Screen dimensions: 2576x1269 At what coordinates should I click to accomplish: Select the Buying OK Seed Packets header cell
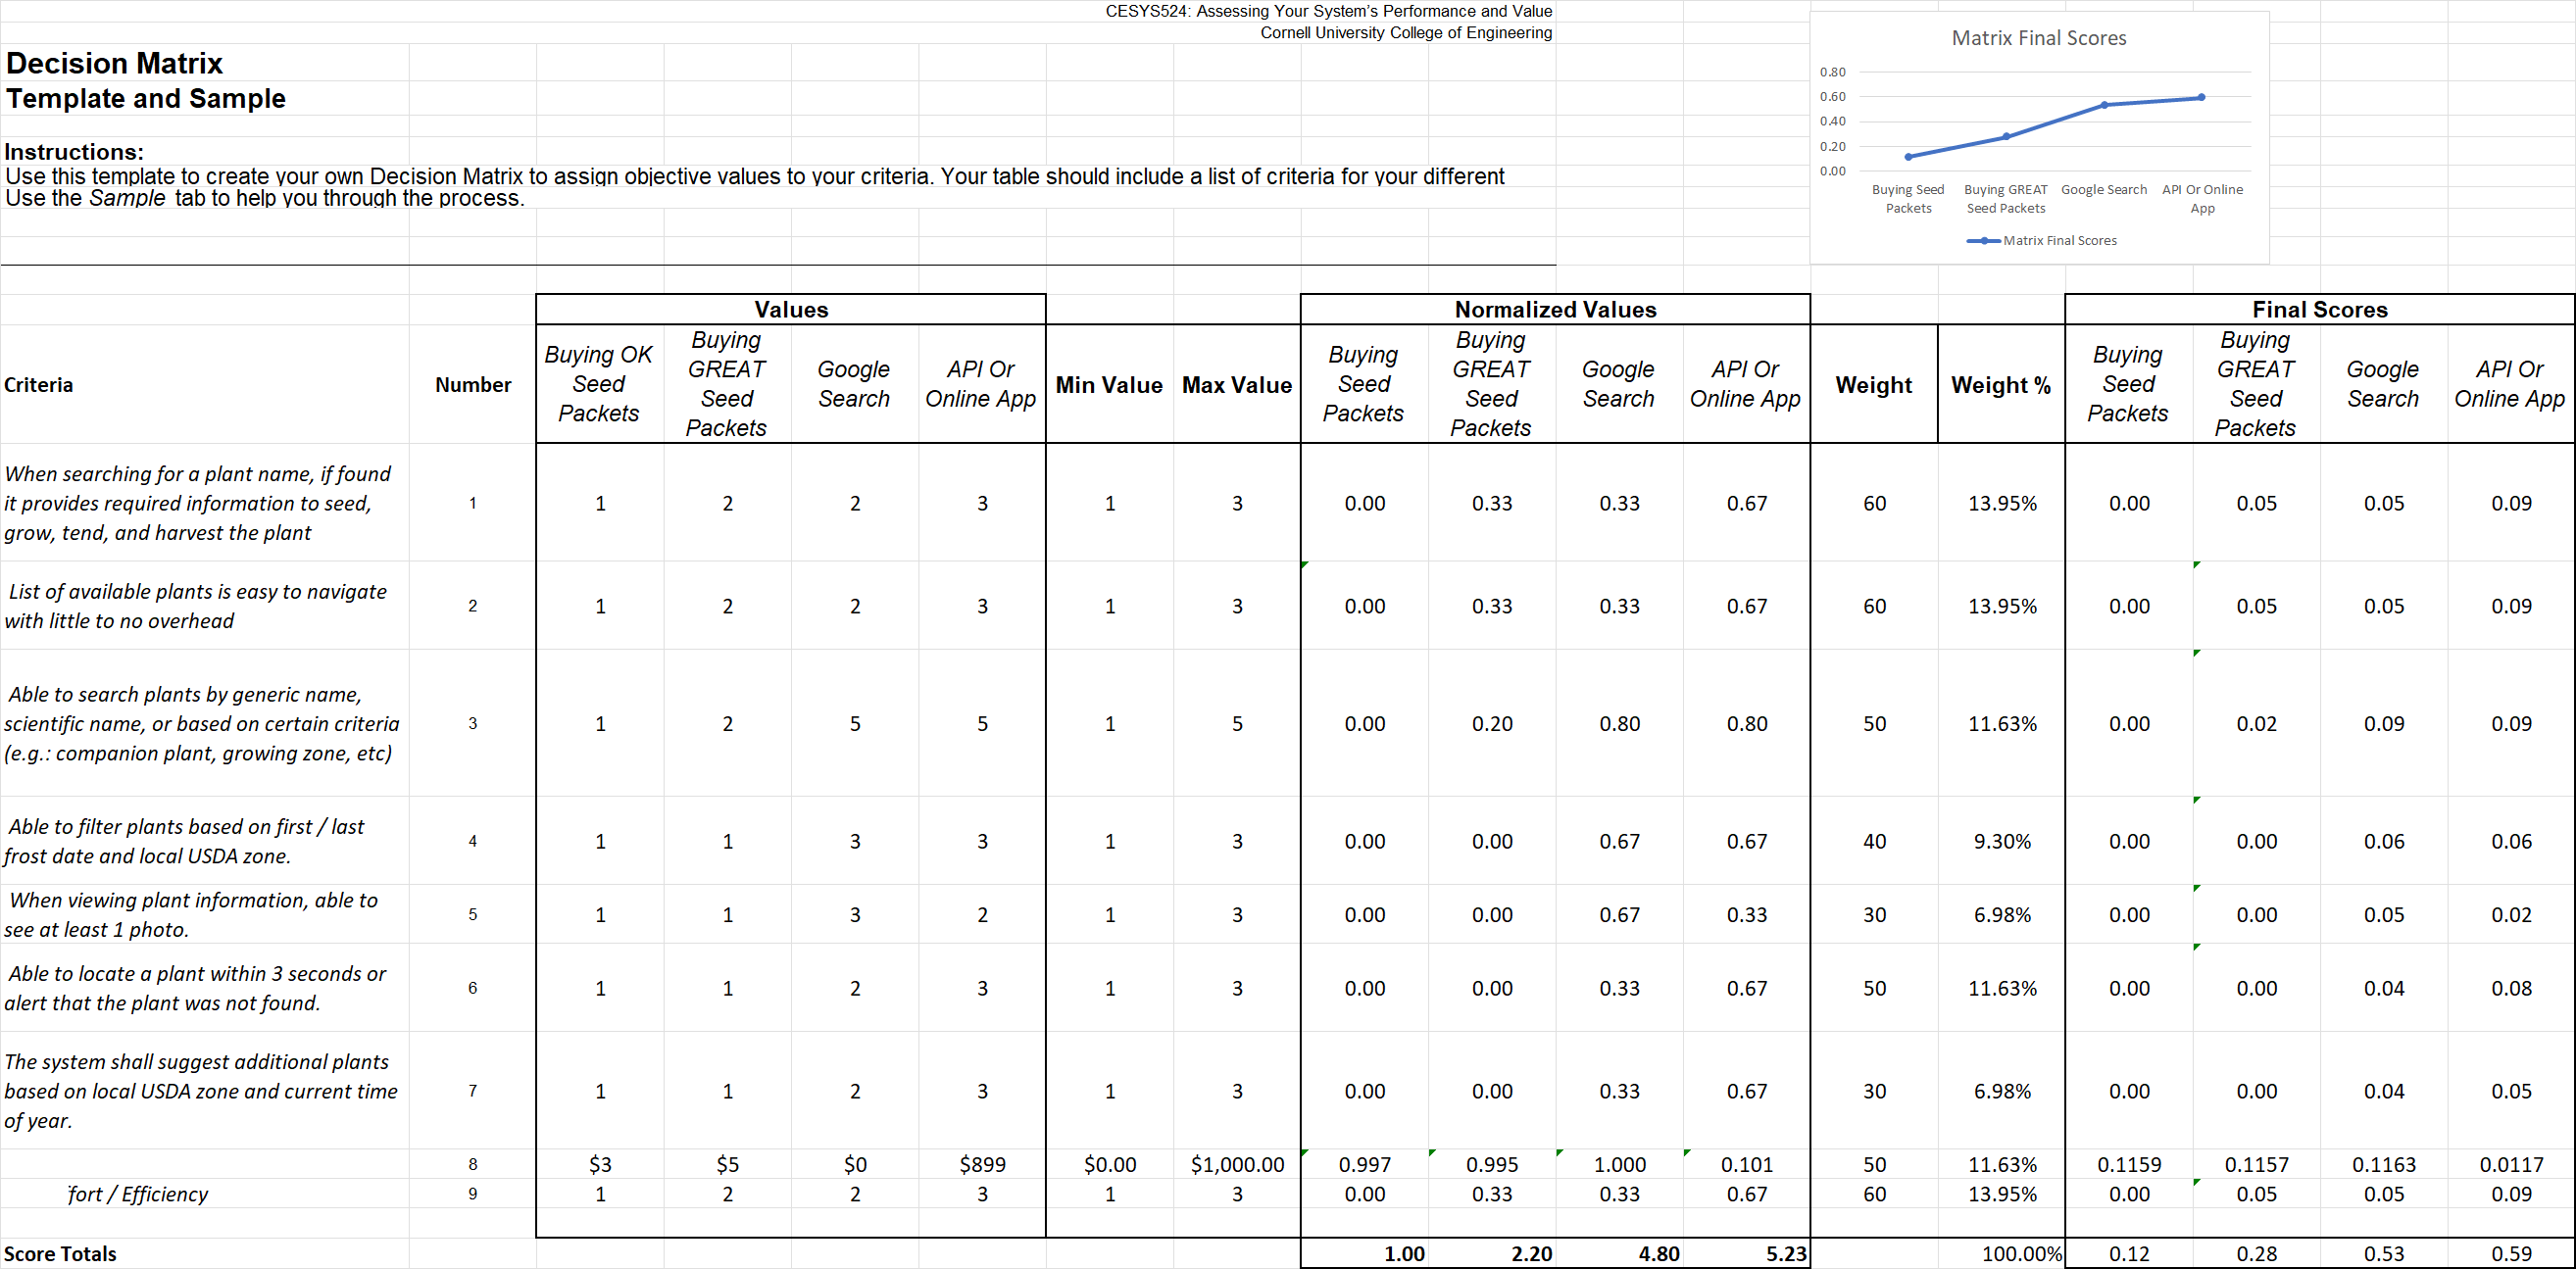tap(598, 384)
